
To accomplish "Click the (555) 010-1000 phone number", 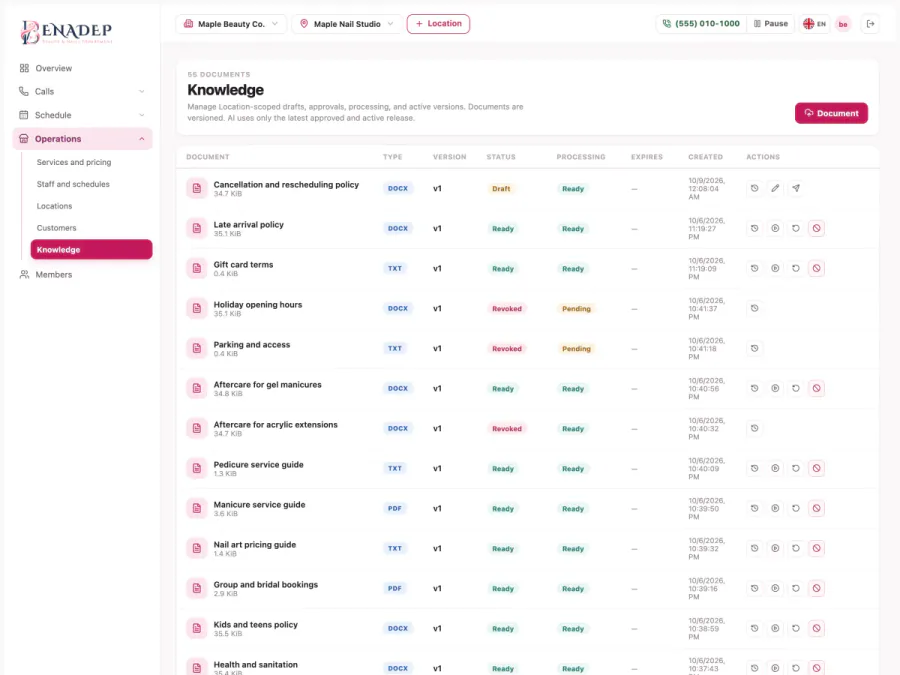I will pos(701,24).
